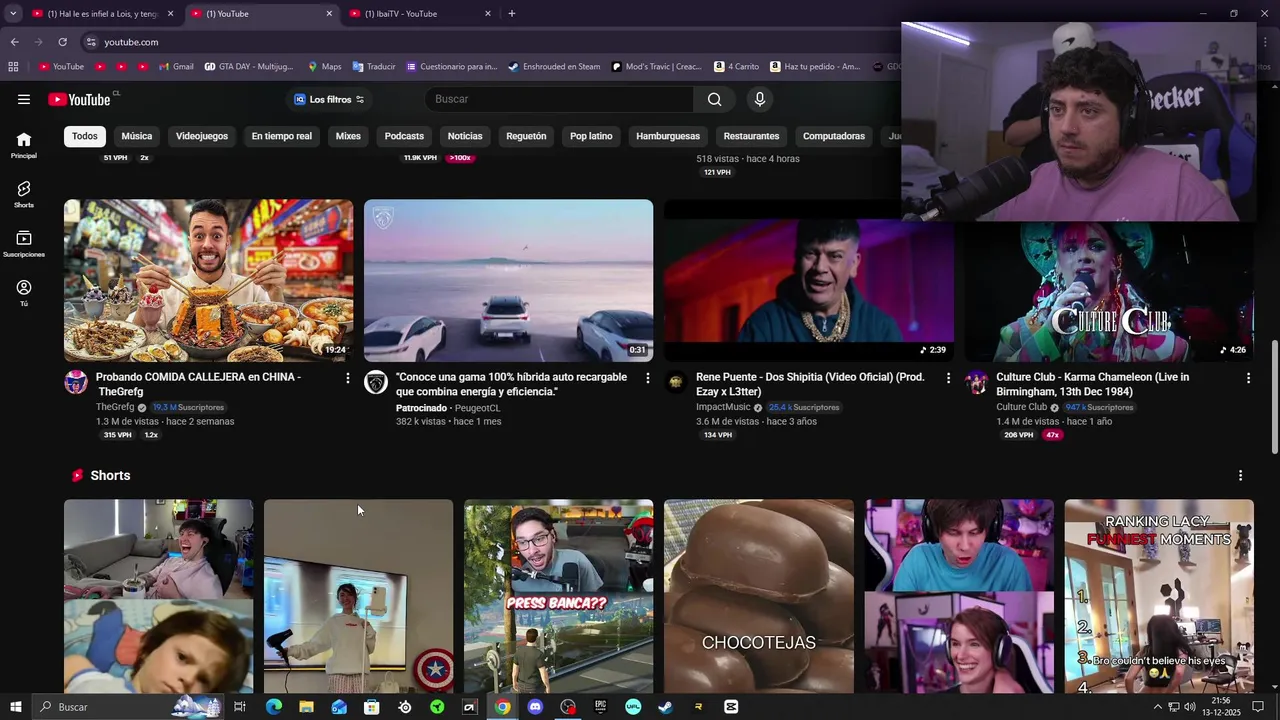Open the CHOCOTEJAS short

759,596
